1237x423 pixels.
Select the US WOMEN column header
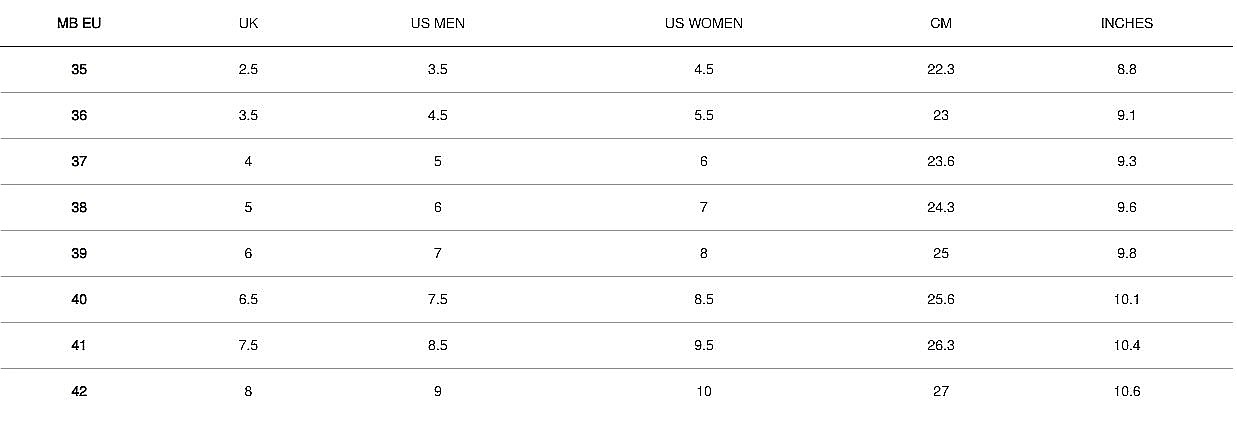coord(703,24)
